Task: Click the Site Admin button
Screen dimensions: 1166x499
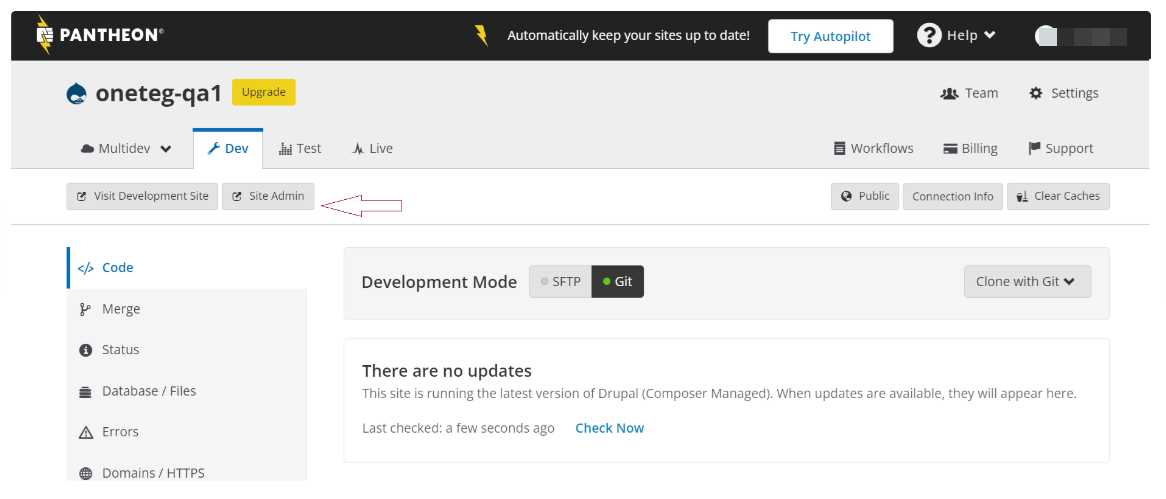Action: click(x=268, y=196)
